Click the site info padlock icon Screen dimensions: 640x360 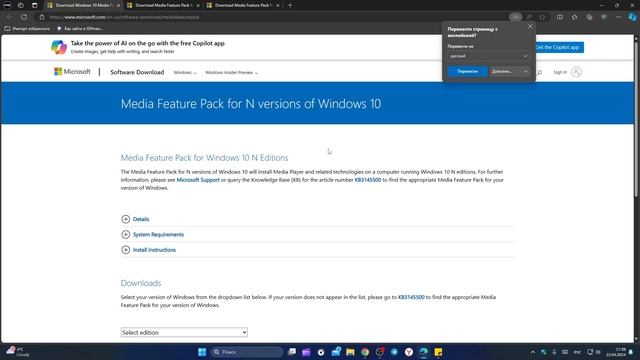[x=42, y=17]
